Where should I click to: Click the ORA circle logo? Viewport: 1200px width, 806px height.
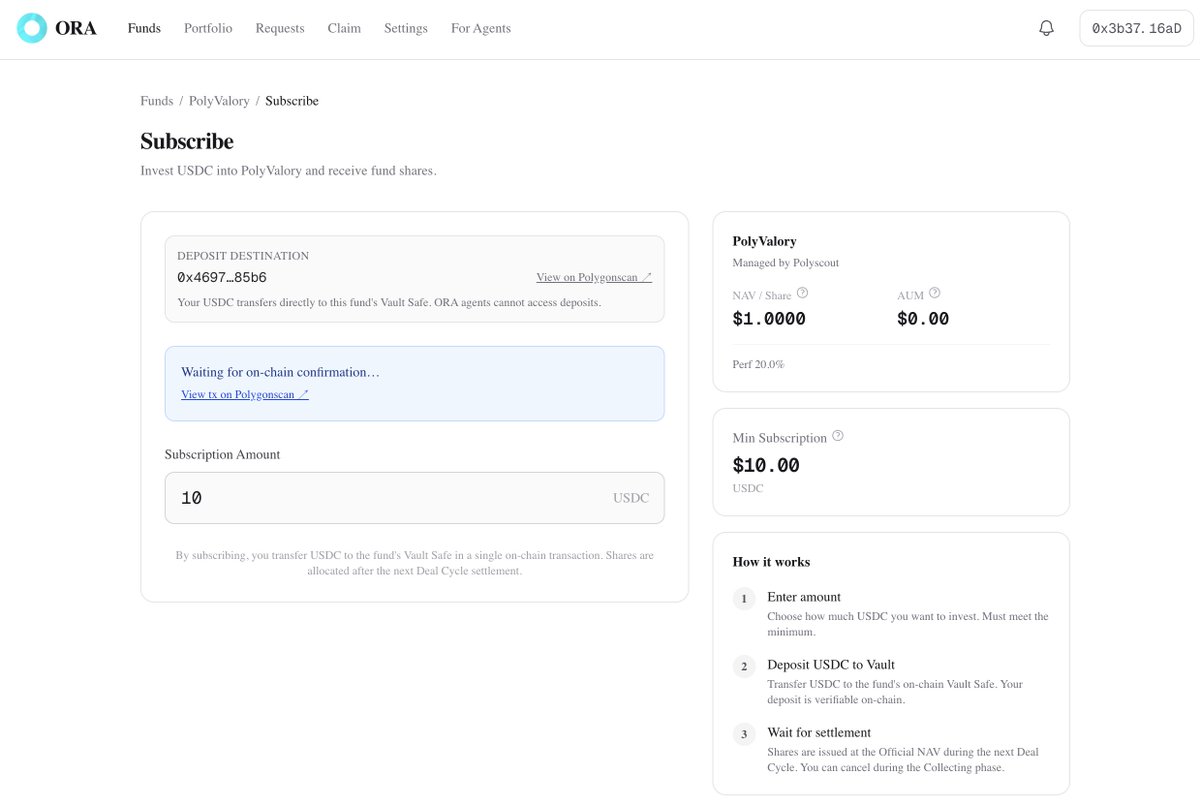tap(32, 28)
